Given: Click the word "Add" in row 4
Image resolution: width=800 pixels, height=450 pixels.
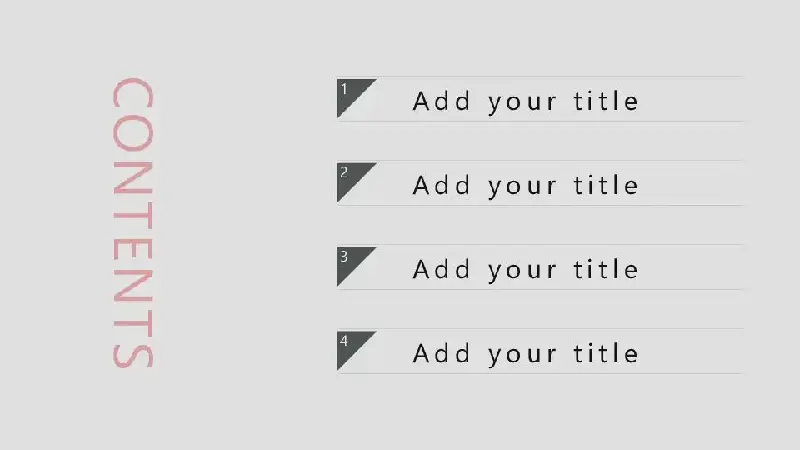Looking at the screenshot, I should tap(441, 354).
